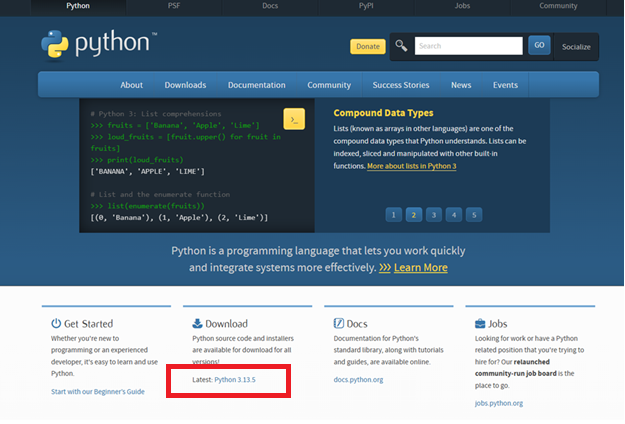Click the Python logo
Image resolution: width=625 pixels, height=424 pixels.
coord(99,45)
